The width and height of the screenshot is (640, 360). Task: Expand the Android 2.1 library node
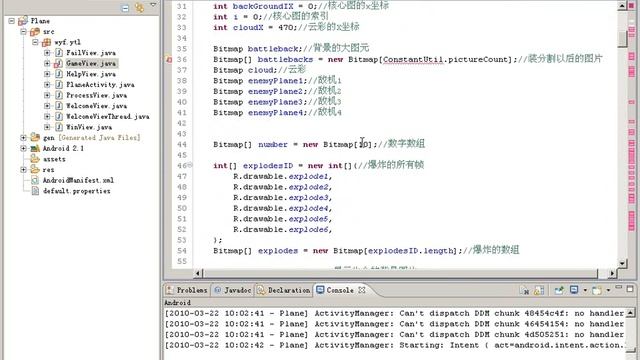click(24, 148)
